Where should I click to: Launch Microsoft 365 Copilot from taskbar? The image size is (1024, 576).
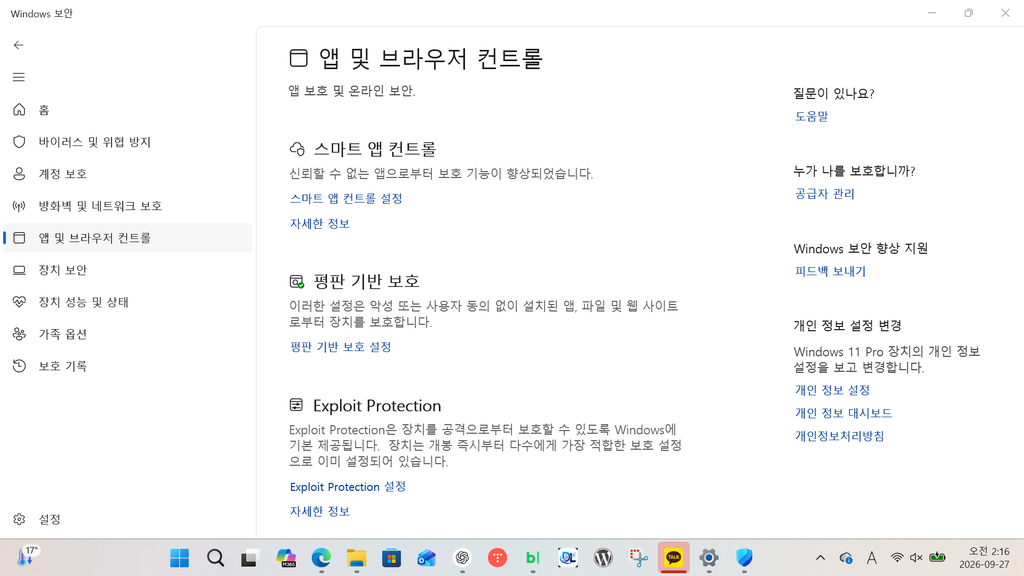pos(286,558)
